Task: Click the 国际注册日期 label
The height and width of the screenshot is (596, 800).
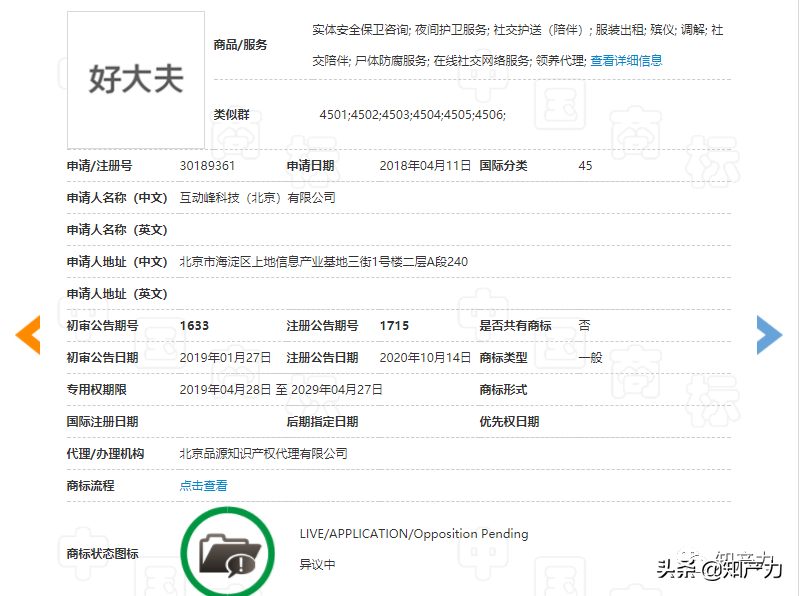Action: coord(103,422)
